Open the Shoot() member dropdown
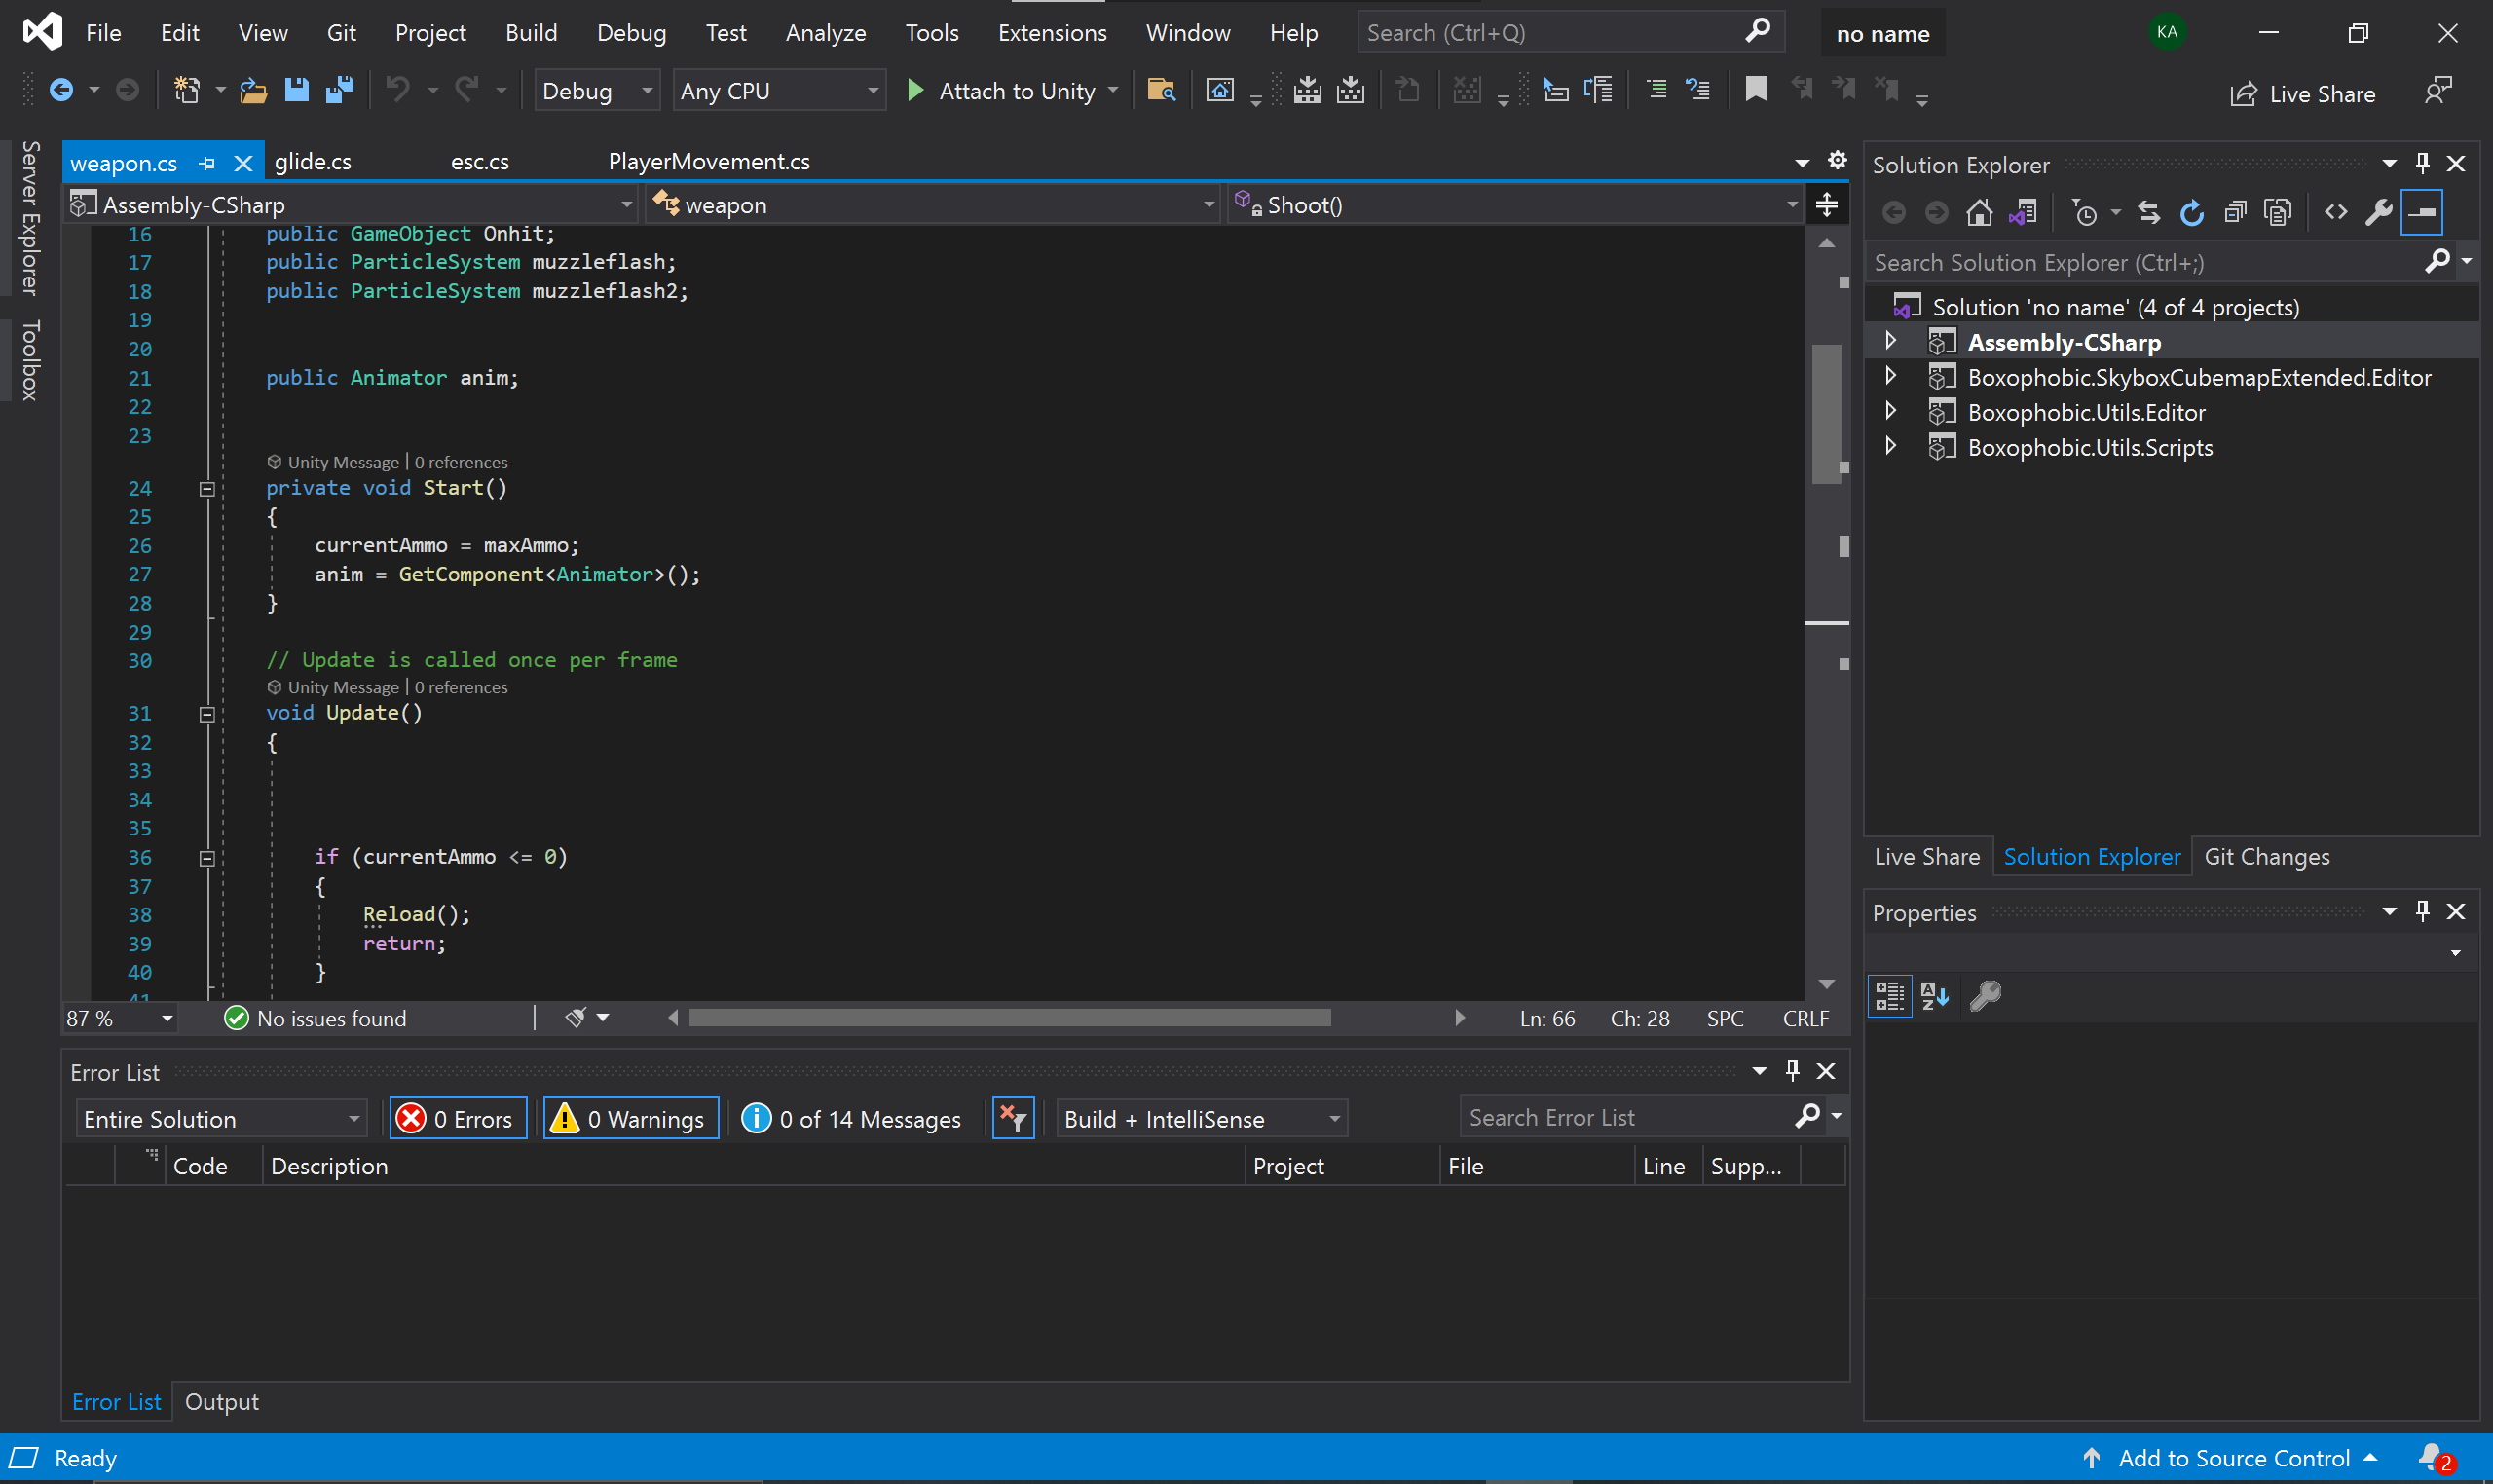 coord(1516,205)
